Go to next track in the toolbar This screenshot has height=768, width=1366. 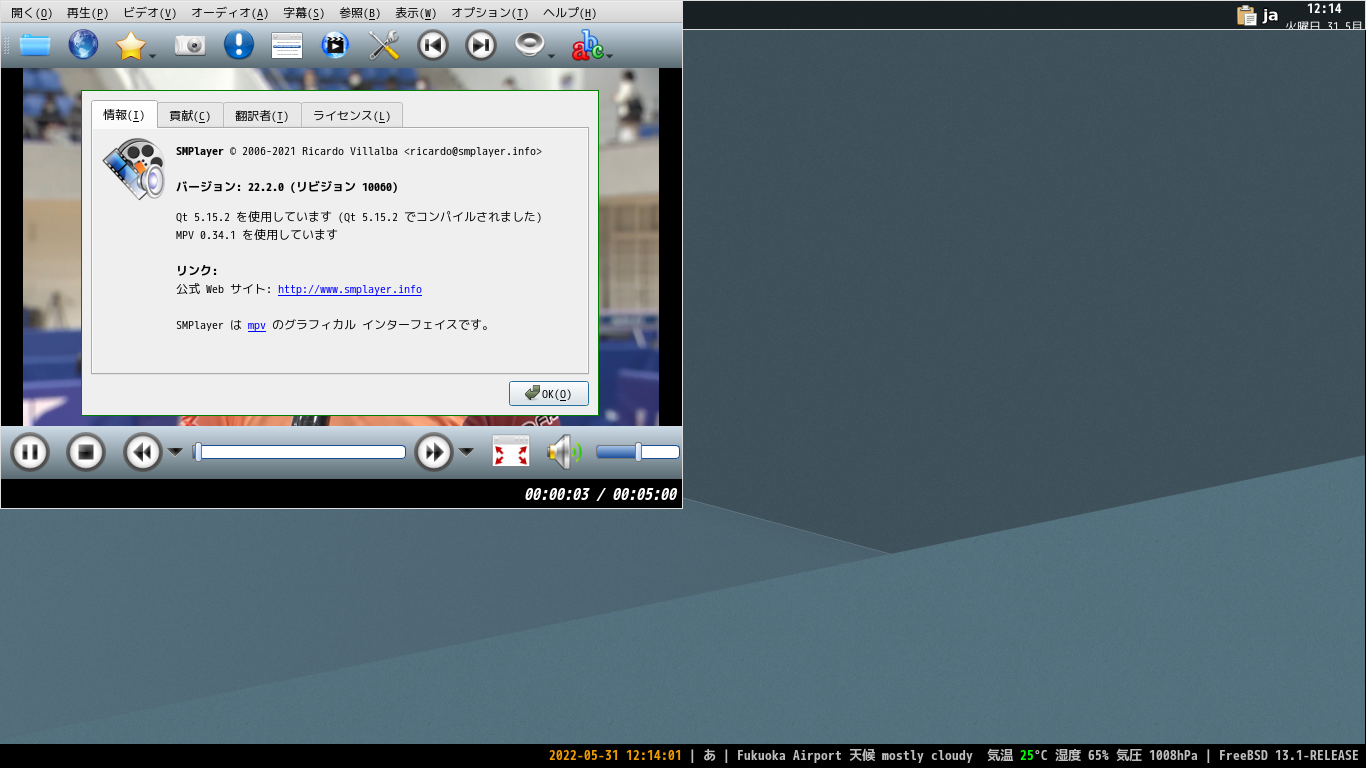[x=481, y=45]
